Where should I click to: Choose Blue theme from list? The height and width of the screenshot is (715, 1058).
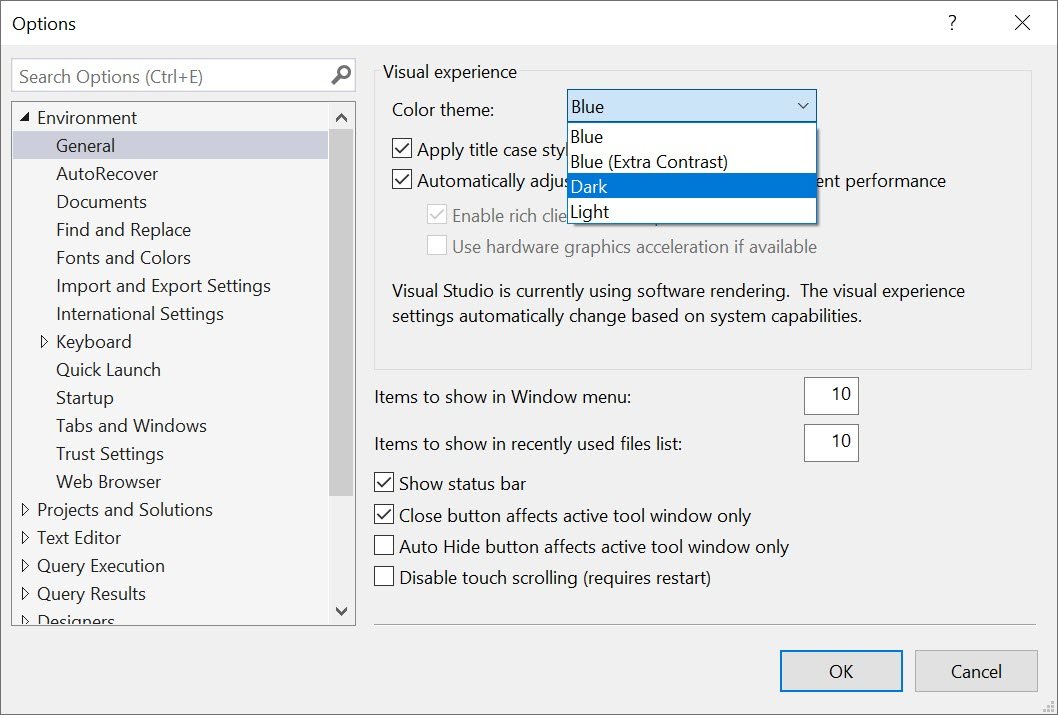tap(692, 136)
